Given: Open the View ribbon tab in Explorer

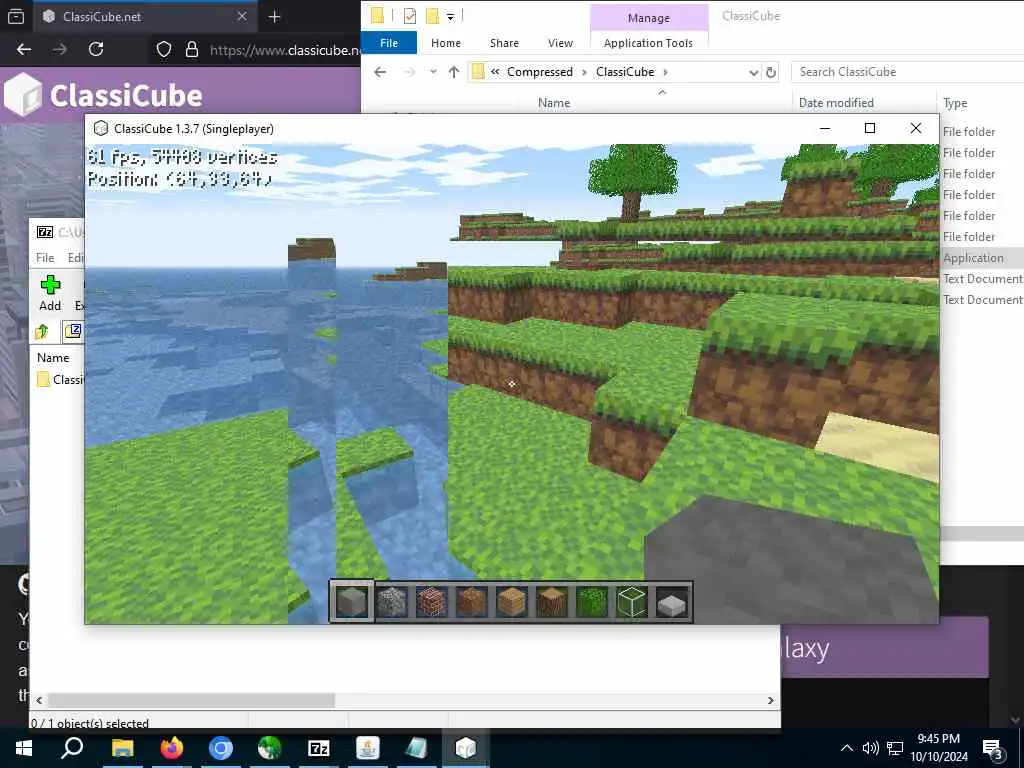Looking at the screenshot, I should click(560, 43).
